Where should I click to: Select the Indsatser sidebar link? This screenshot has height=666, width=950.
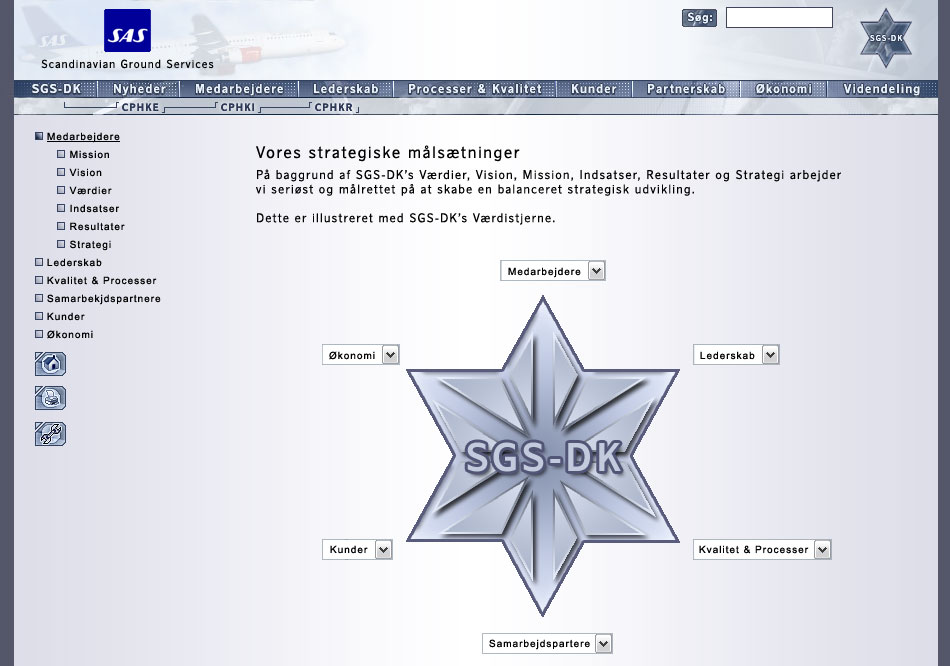click(x=94, y=208)
